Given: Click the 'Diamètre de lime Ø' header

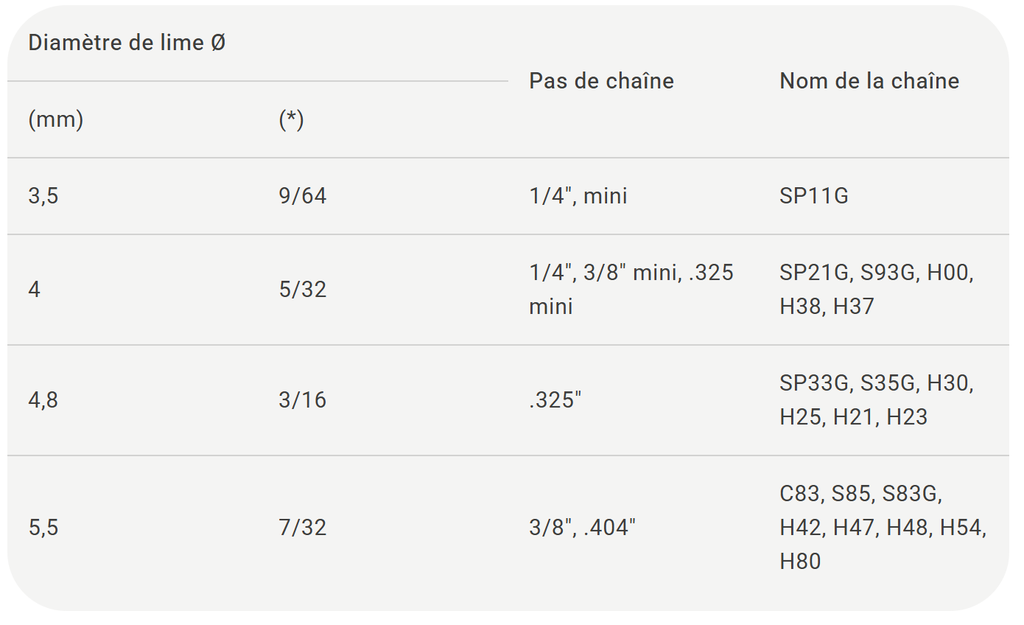Looking at the screenshot, I should tap(127, 43).
